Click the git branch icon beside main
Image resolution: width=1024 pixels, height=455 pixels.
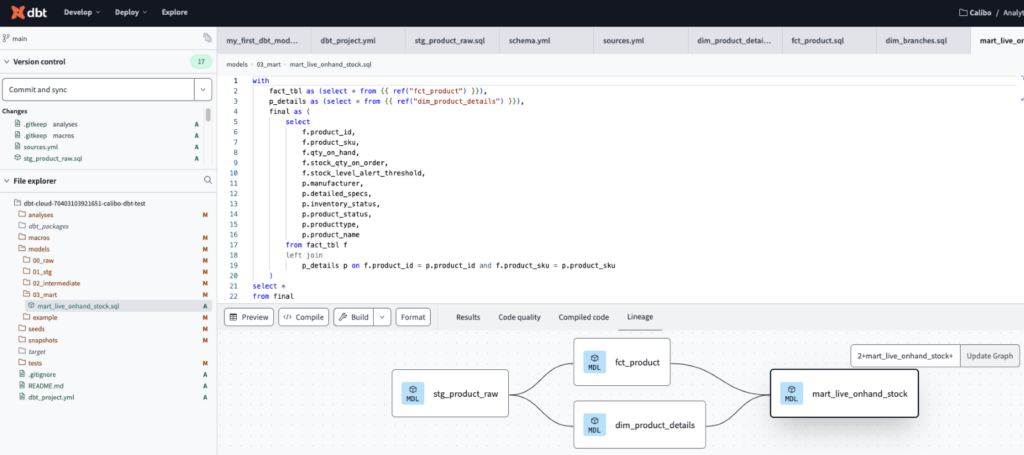point(6,38)
